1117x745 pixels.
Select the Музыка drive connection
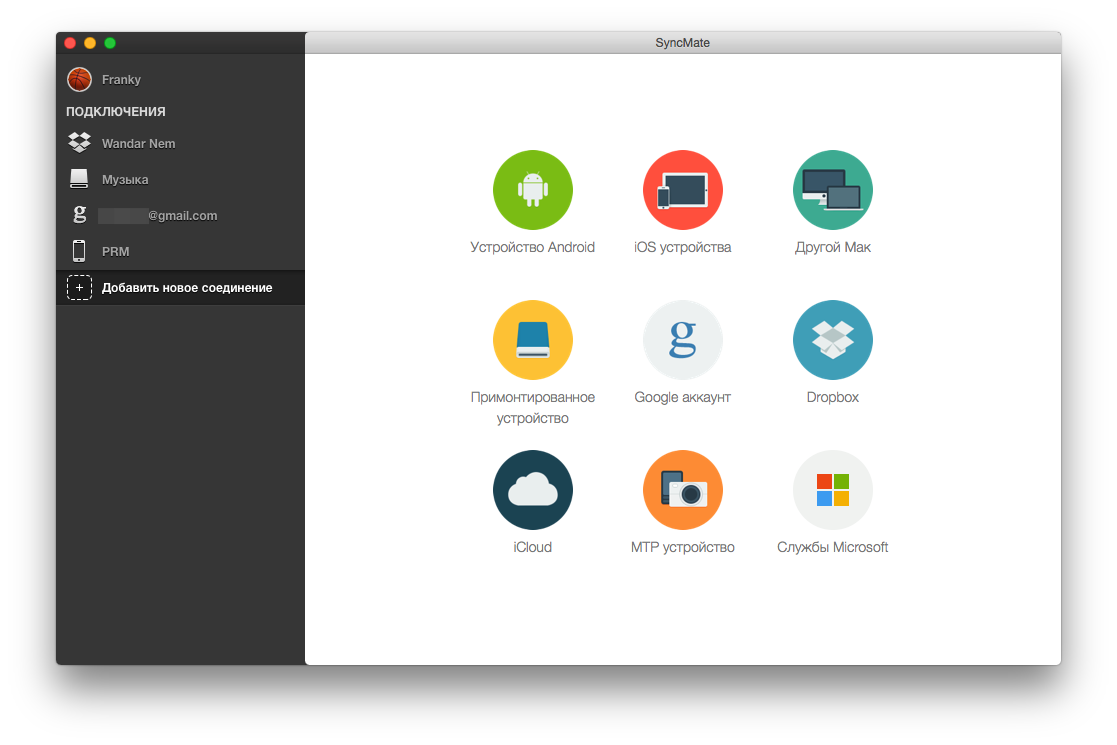[125, 179]
